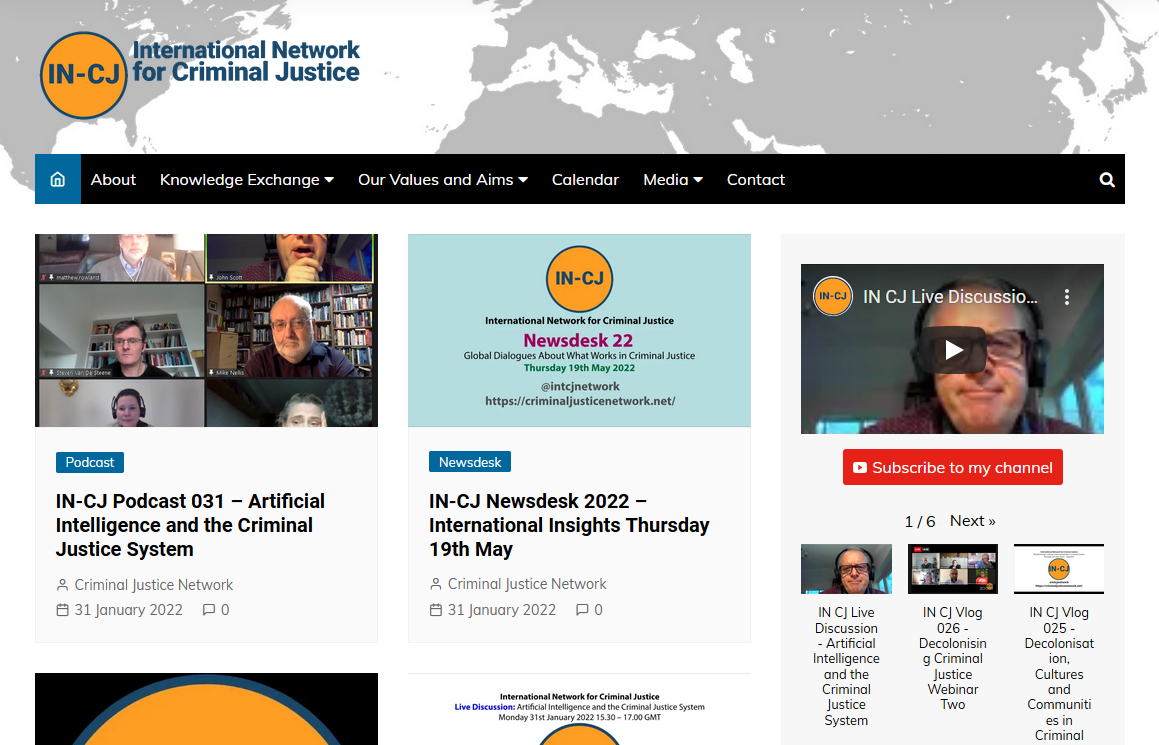Open the Calendar menu item
Viewport: 1159px width, 745px height.
[585, 180]
